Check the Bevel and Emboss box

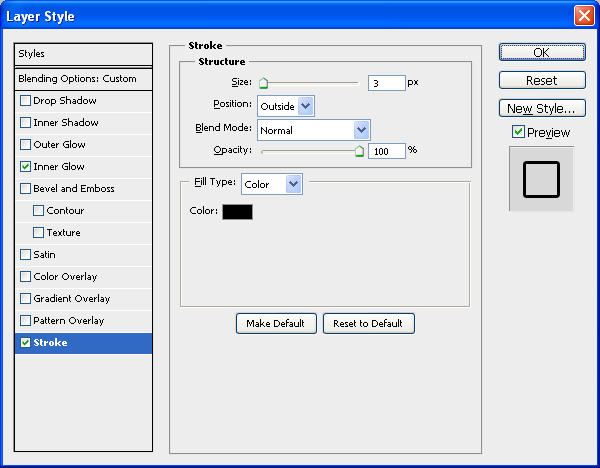(25, 189)
